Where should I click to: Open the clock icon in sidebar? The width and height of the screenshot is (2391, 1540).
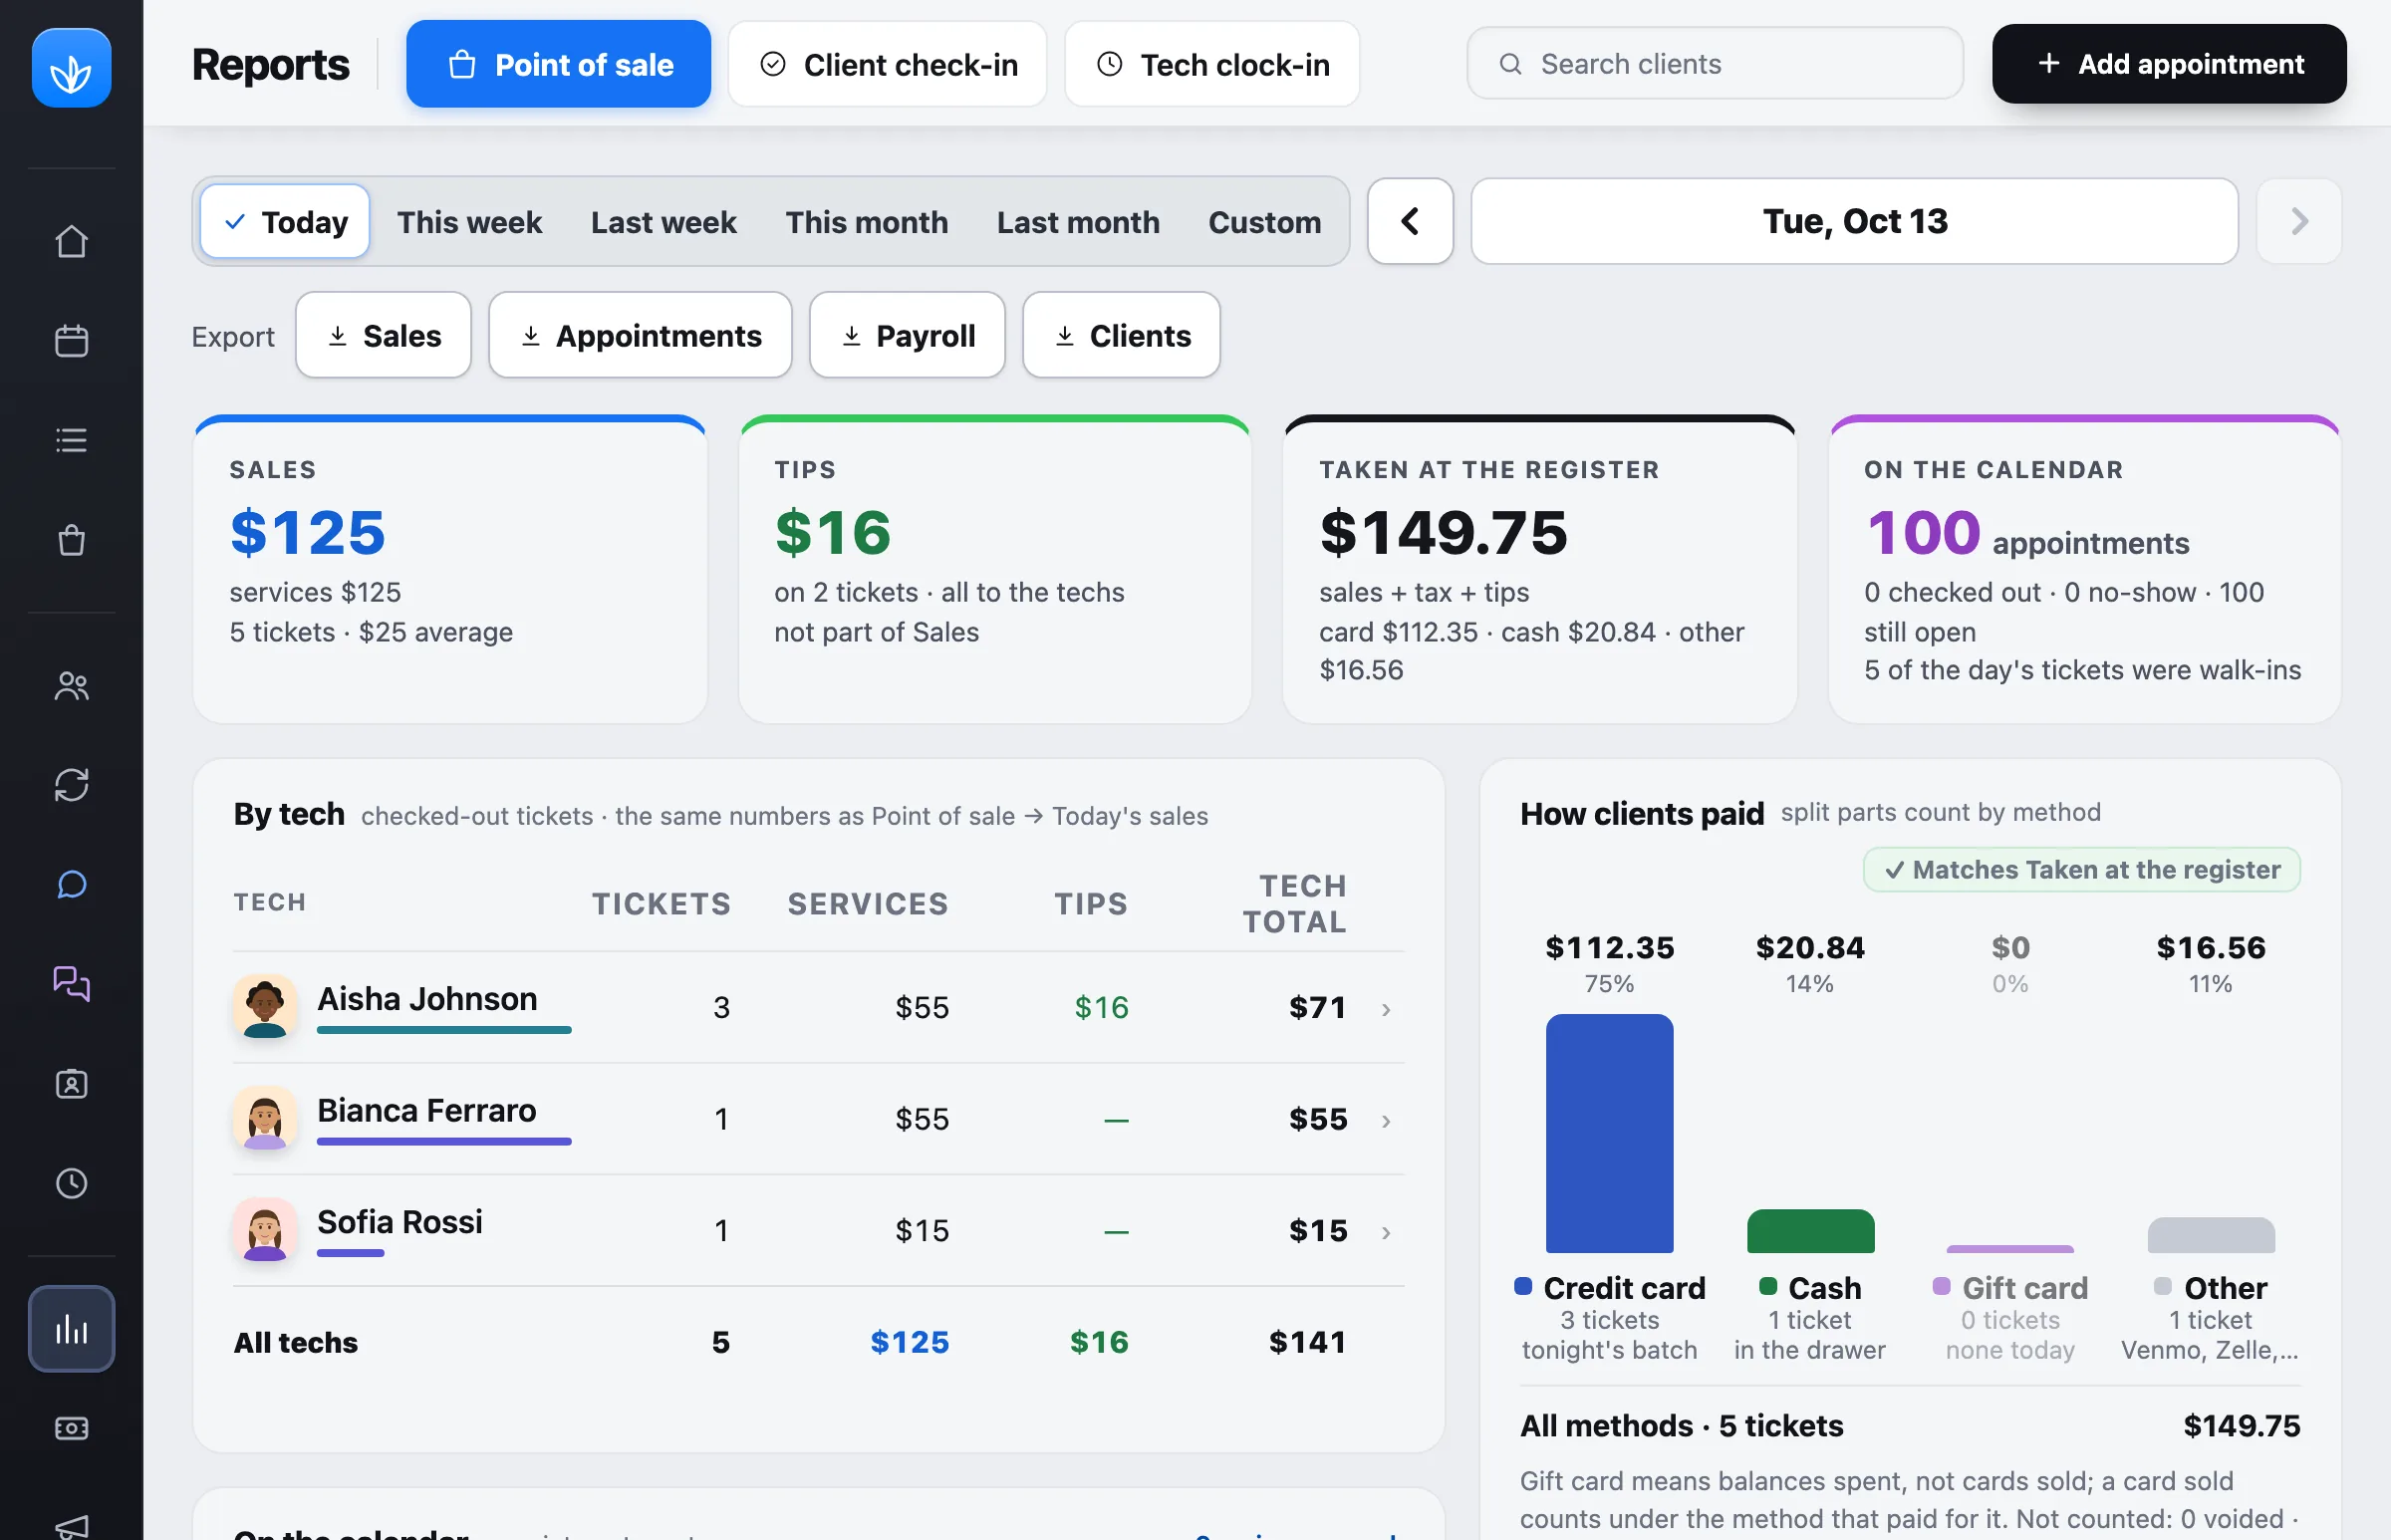pyautogui.click(x=71, y=1184)
